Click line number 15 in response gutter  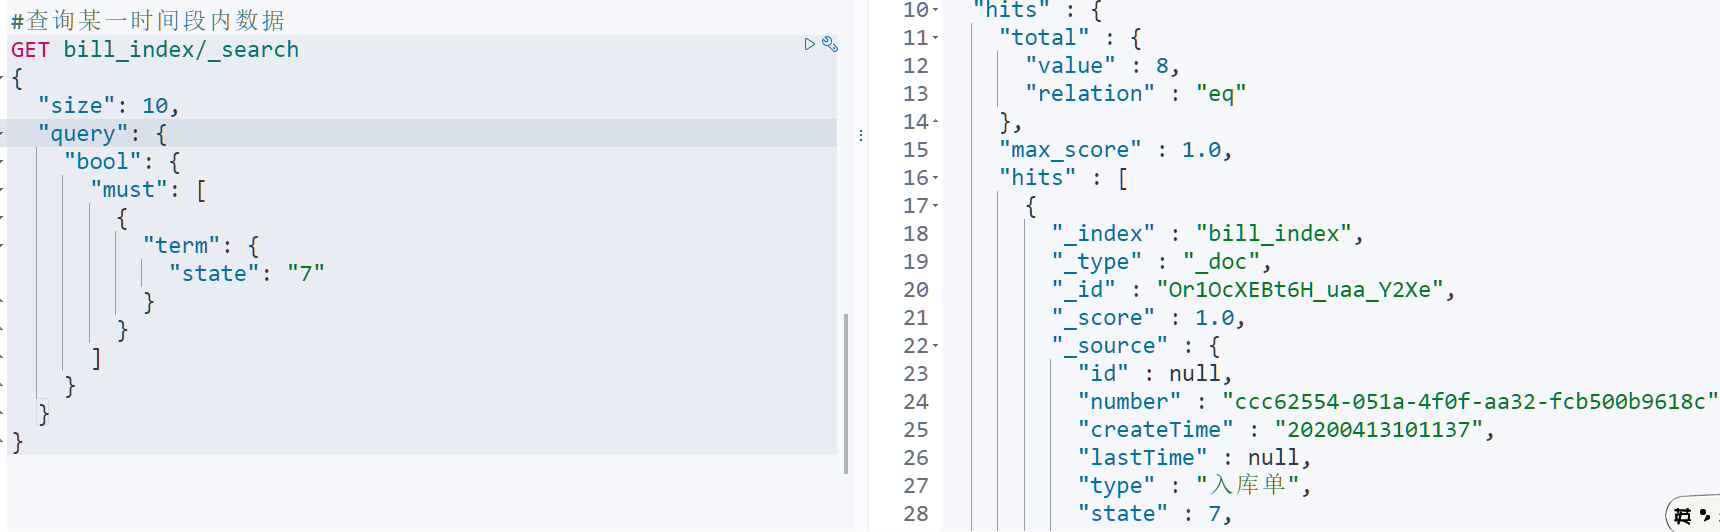916,150
